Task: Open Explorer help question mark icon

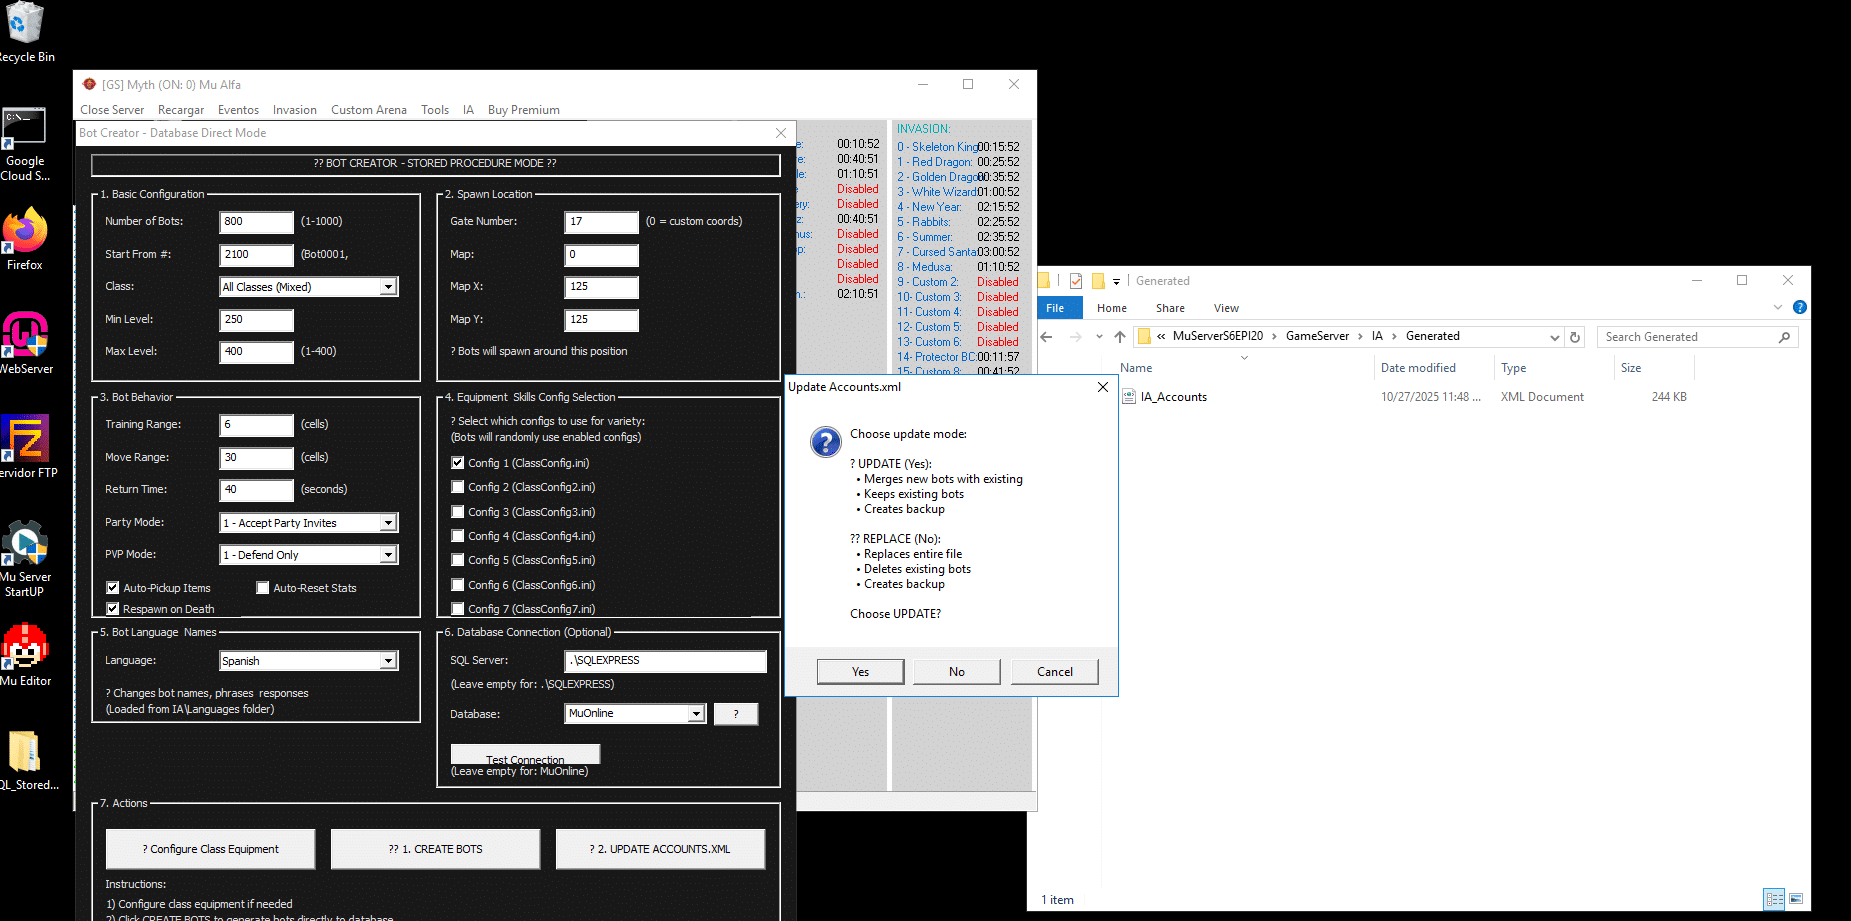Action: click(x=1799, y=308)
